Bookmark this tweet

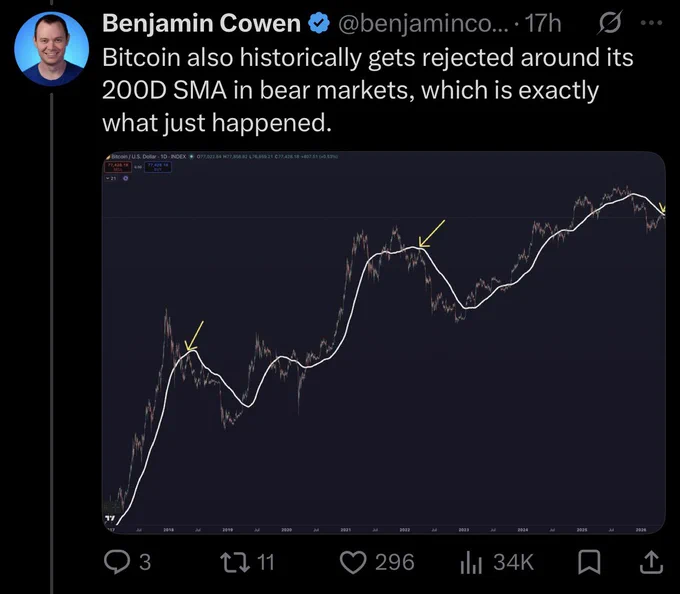[x=590, y=562]
